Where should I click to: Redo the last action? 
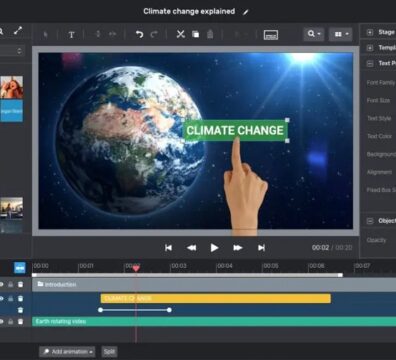(x=154, y=34)
